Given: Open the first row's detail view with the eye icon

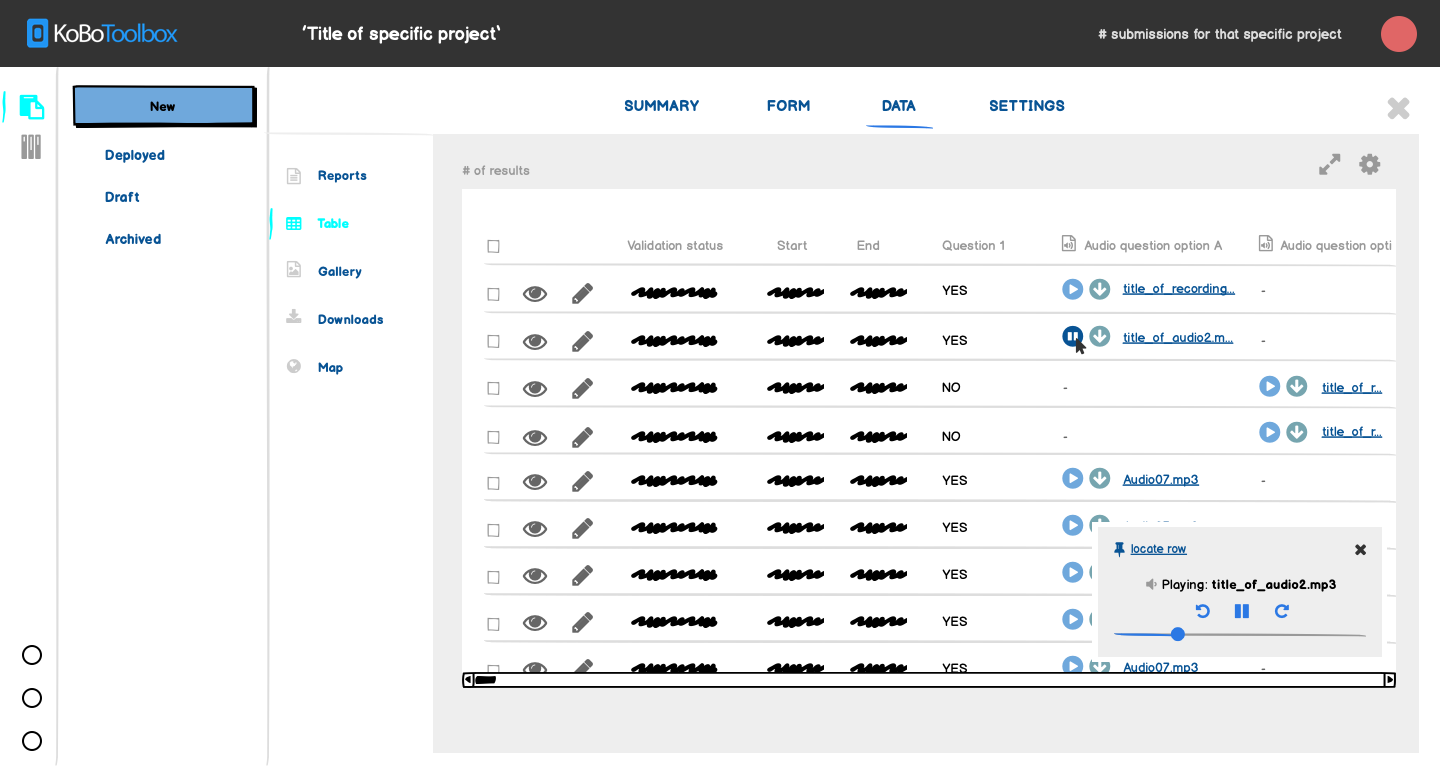Looking at the screenshot, I should 535,292.
